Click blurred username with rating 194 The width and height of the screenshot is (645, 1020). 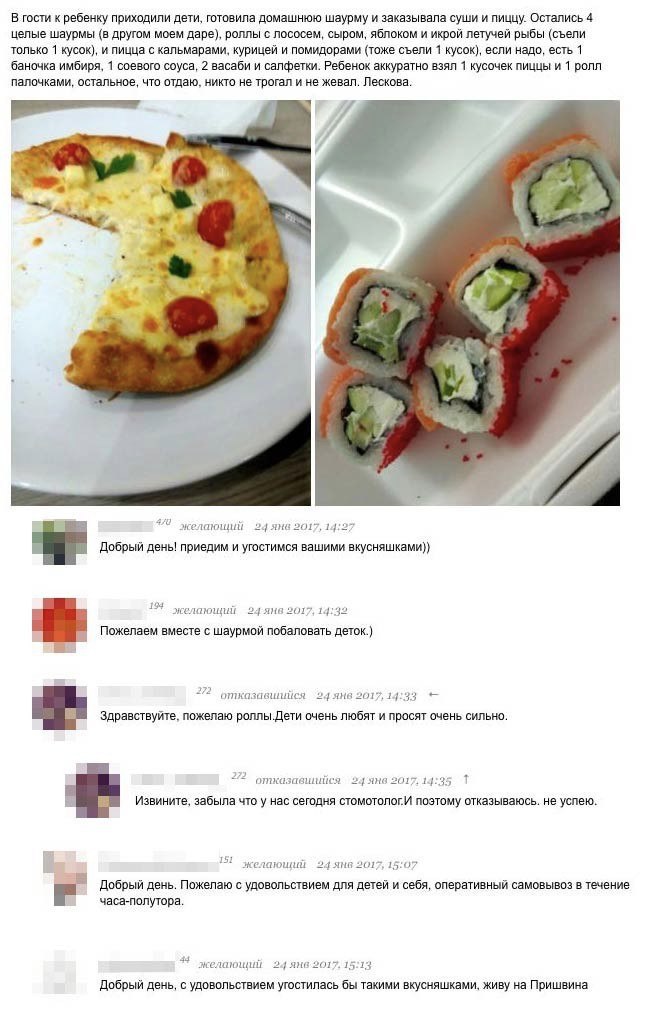coord(122,610)
